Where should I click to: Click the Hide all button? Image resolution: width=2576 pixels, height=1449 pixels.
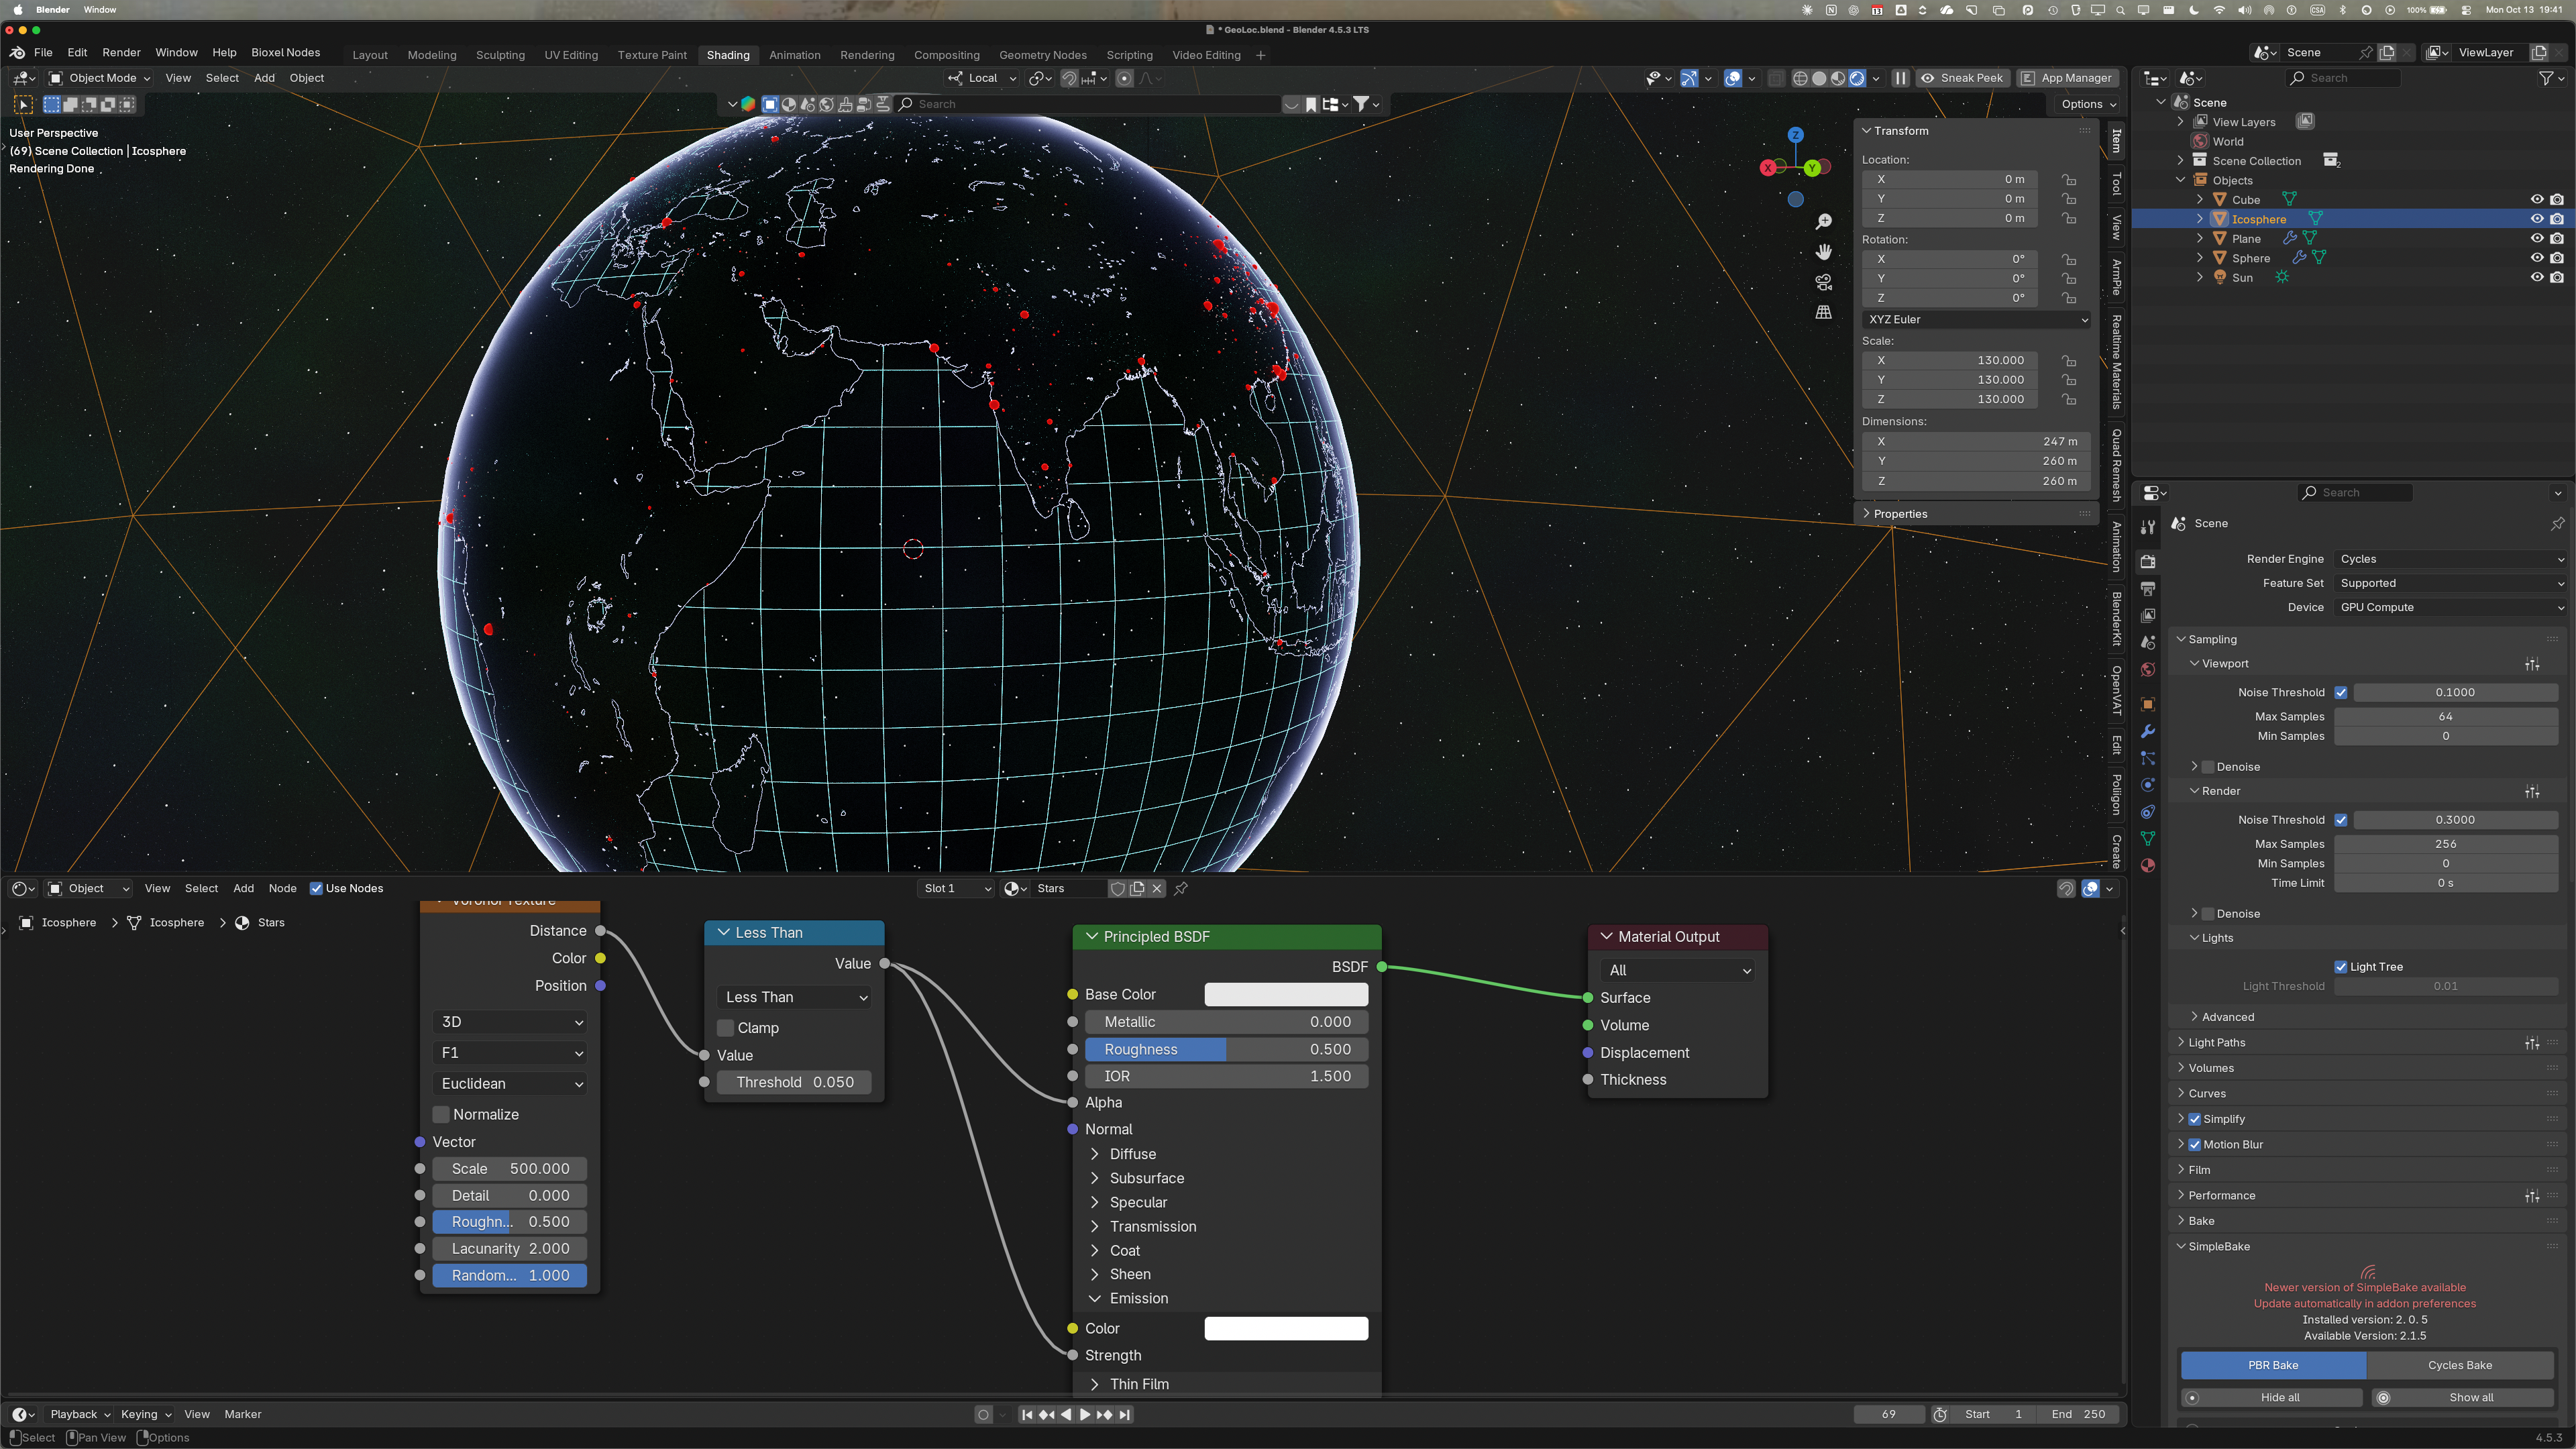(2271, 1398)
